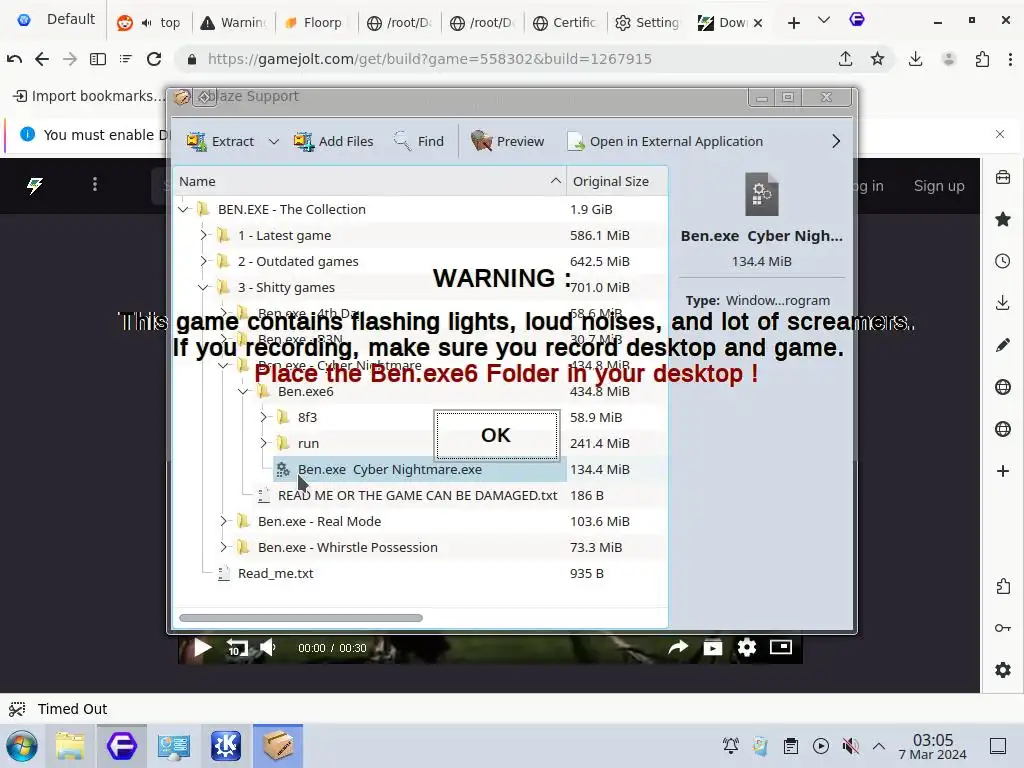This screenshot has width=1024, height=768.
Task: Click Preview in Ark toolbar
Action: (x=507, y=141)
